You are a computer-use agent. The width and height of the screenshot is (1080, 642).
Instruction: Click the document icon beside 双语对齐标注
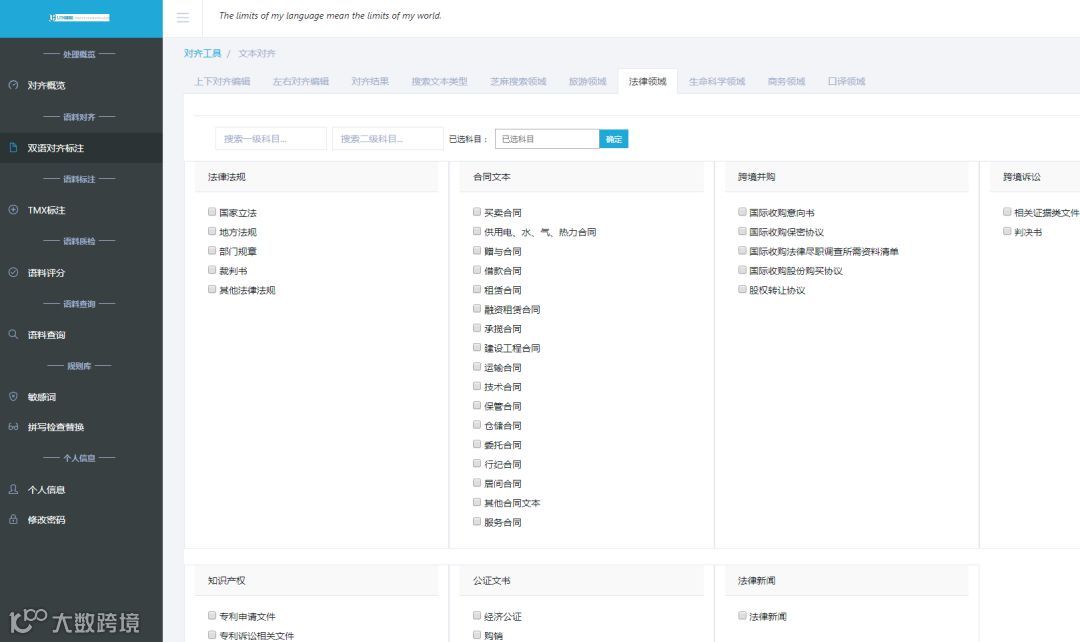[x=13, y=147]
